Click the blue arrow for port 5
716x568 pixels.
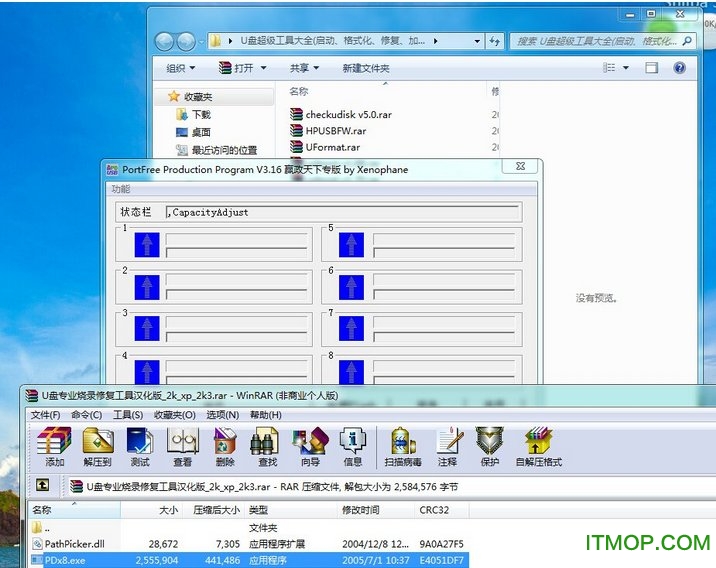(x=351, y=245)
